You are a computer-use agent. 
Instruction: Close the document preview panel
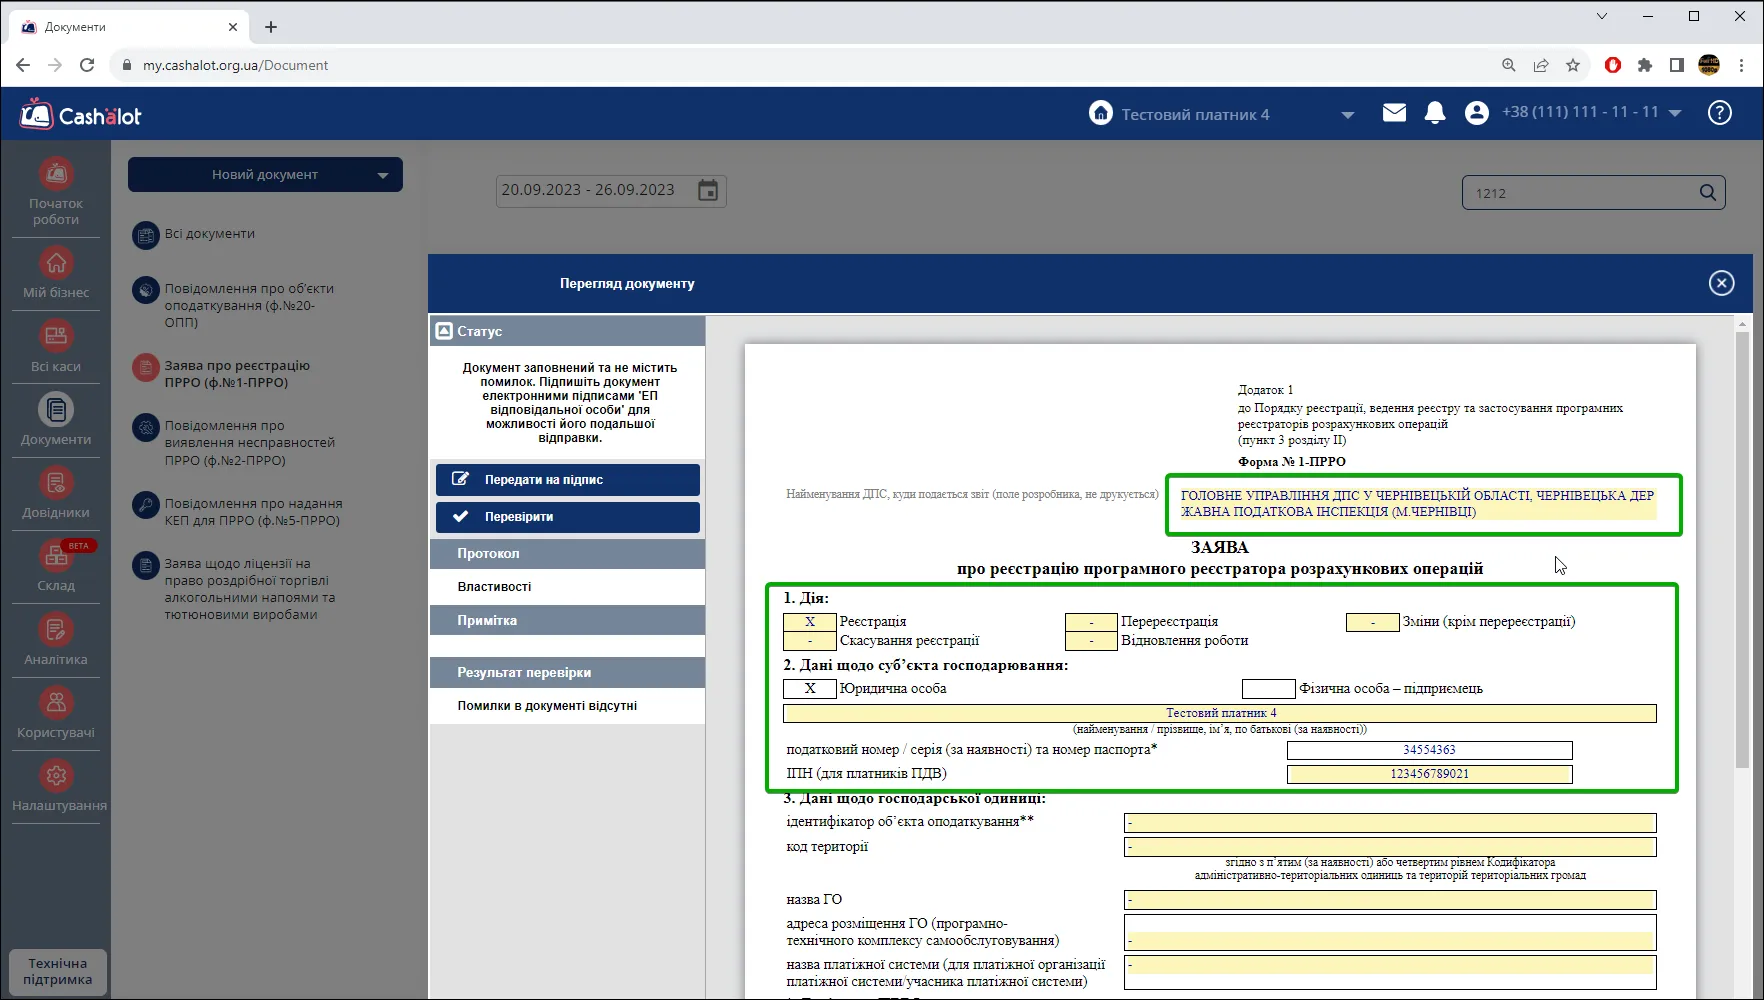point(1721,284)
